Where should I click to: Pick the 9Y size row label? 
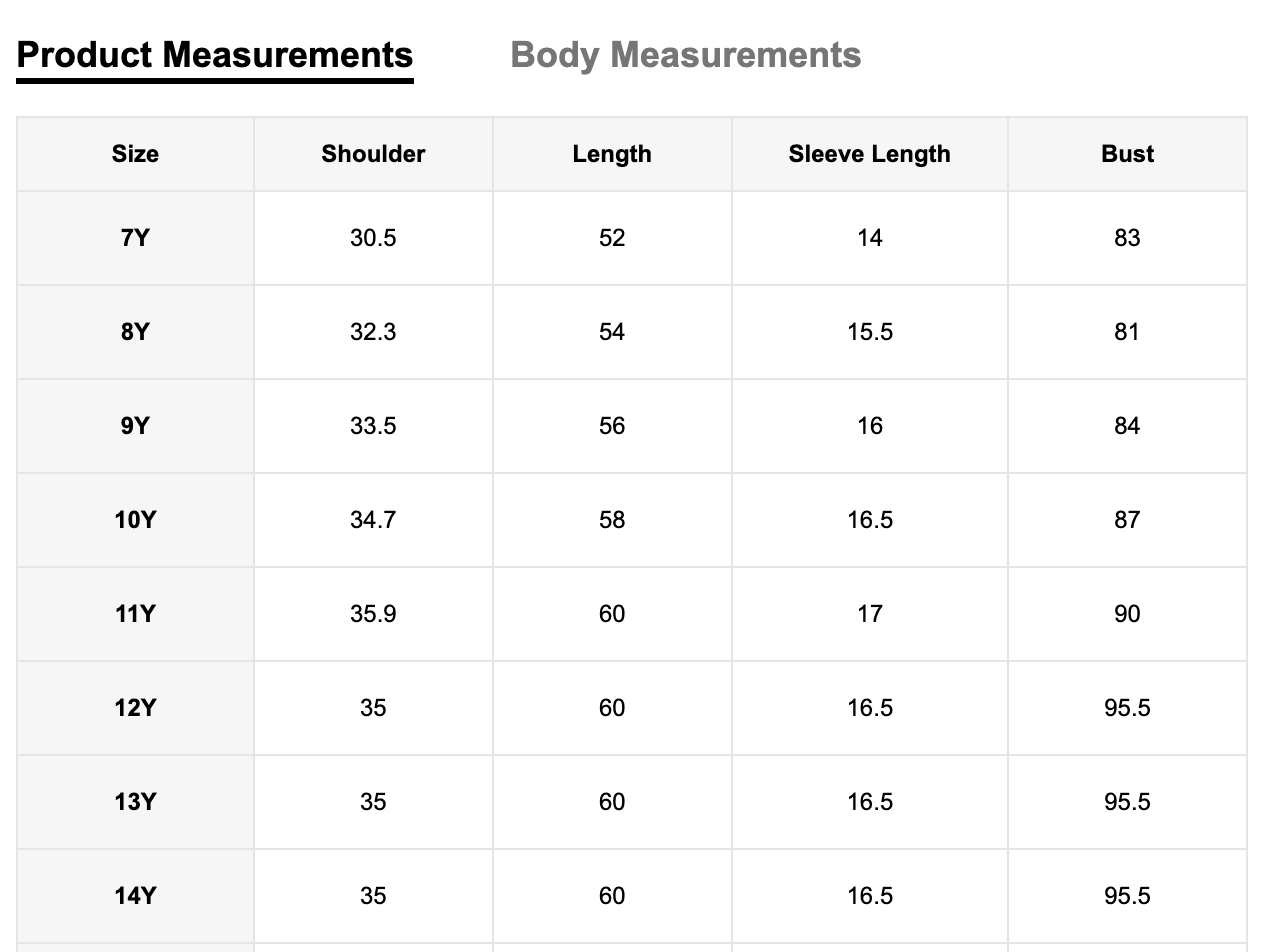[x=135, y=426]
